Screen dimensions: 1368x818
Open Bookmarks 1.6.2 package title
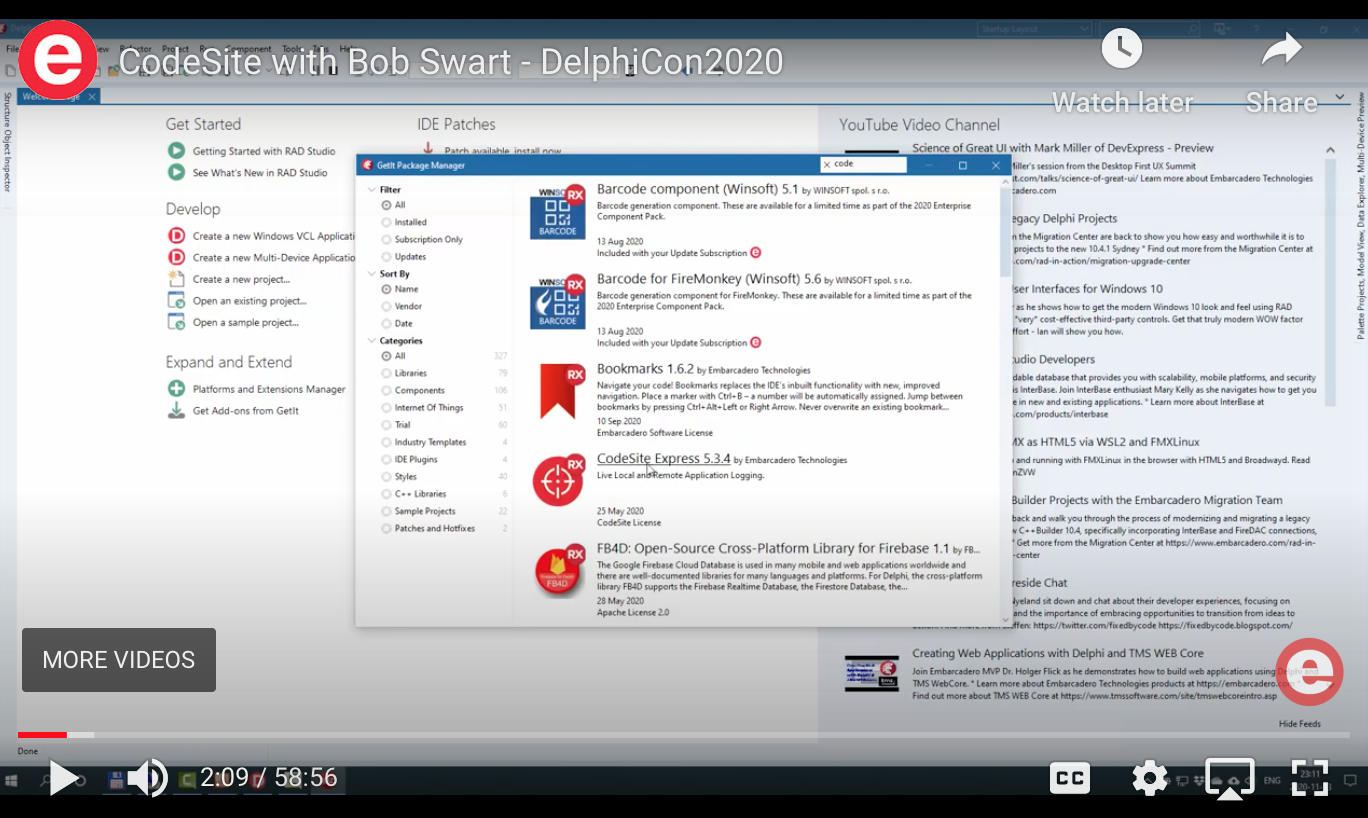pos(645,369)
